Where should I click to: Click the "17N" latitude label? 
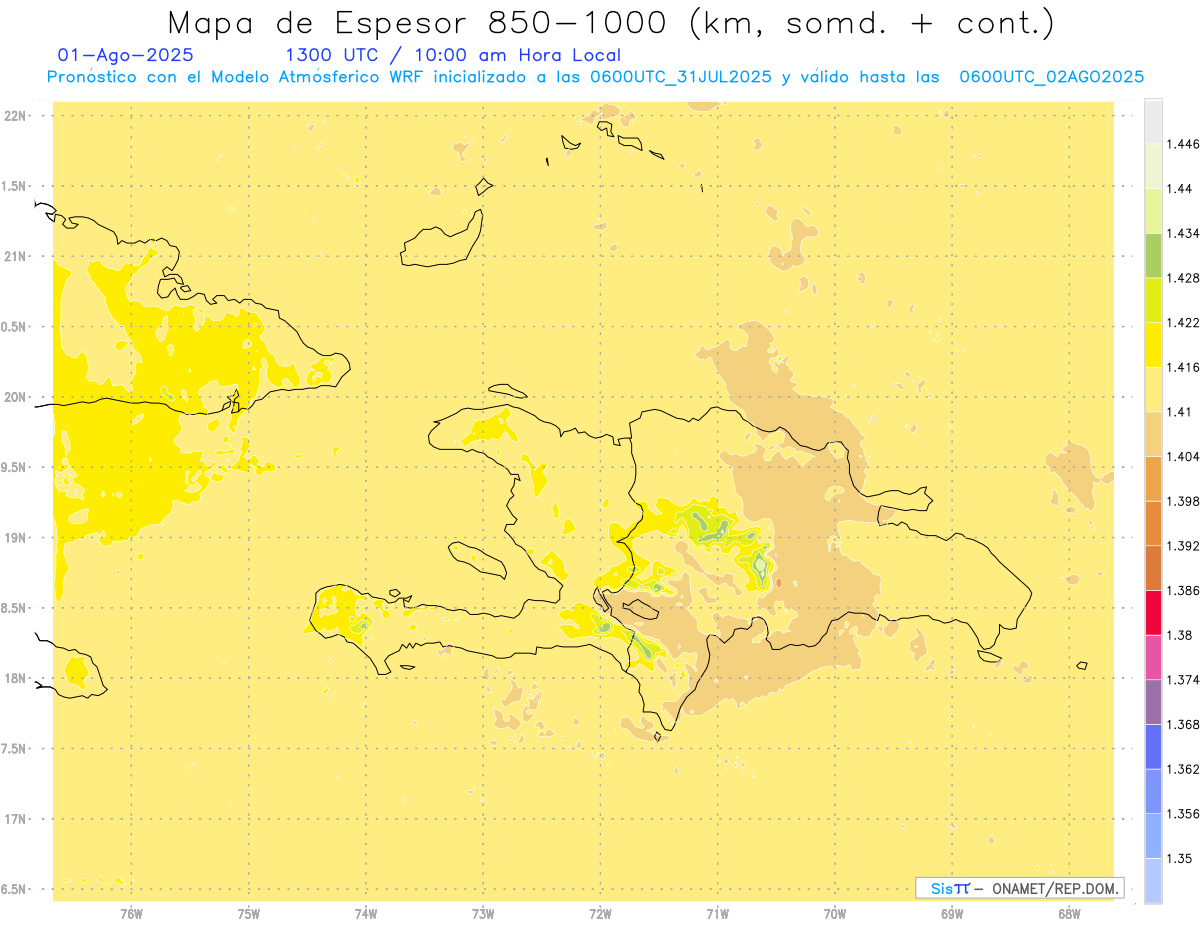[x=15, y=819]
